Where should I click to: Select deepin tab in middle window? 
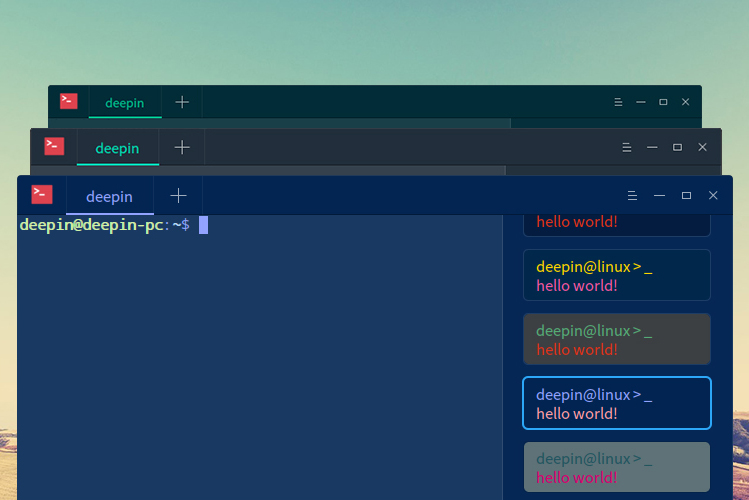[x=118, y=148]
